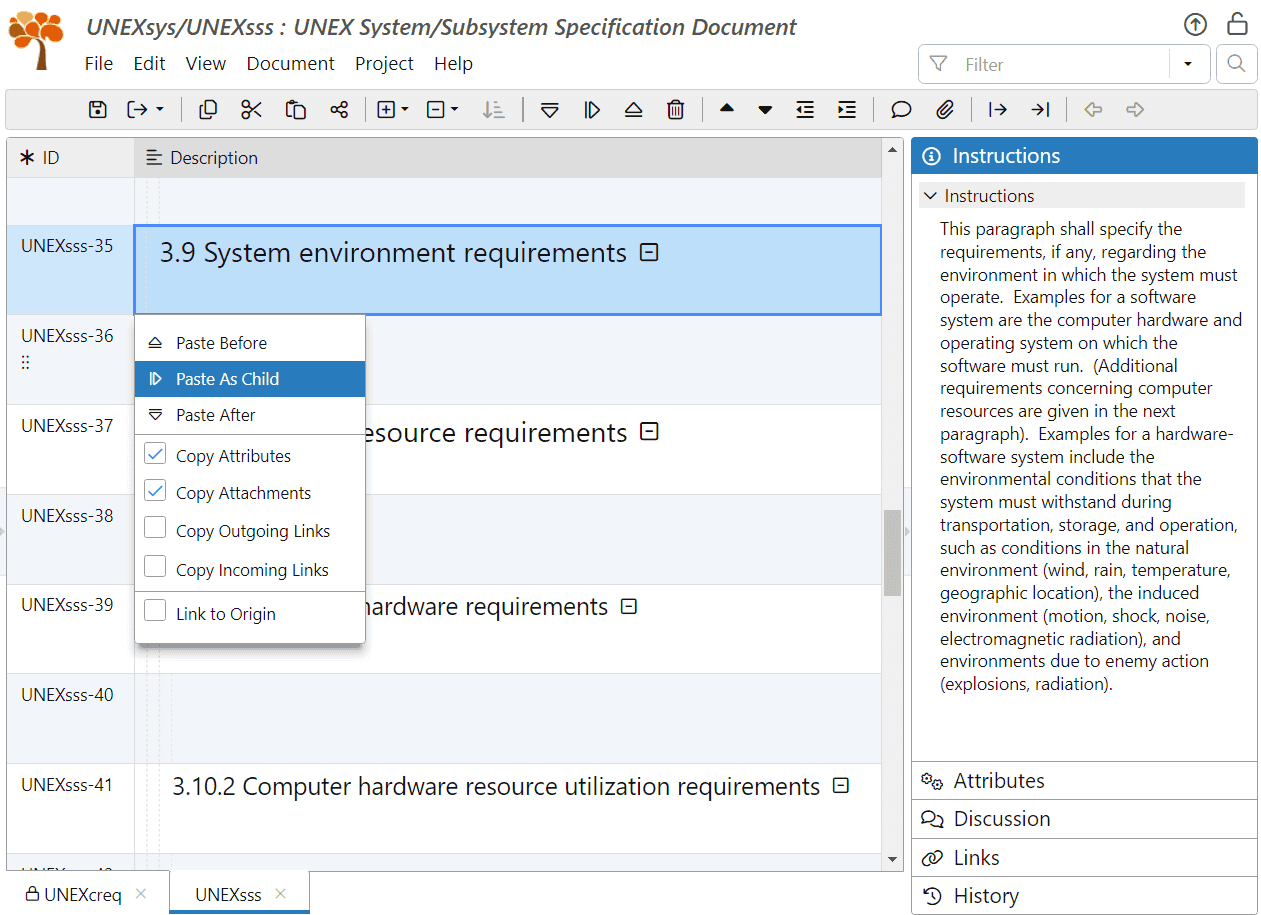
Task: Collapse section 3.9 System environment requirements
Action: click(x=649, y=253)
